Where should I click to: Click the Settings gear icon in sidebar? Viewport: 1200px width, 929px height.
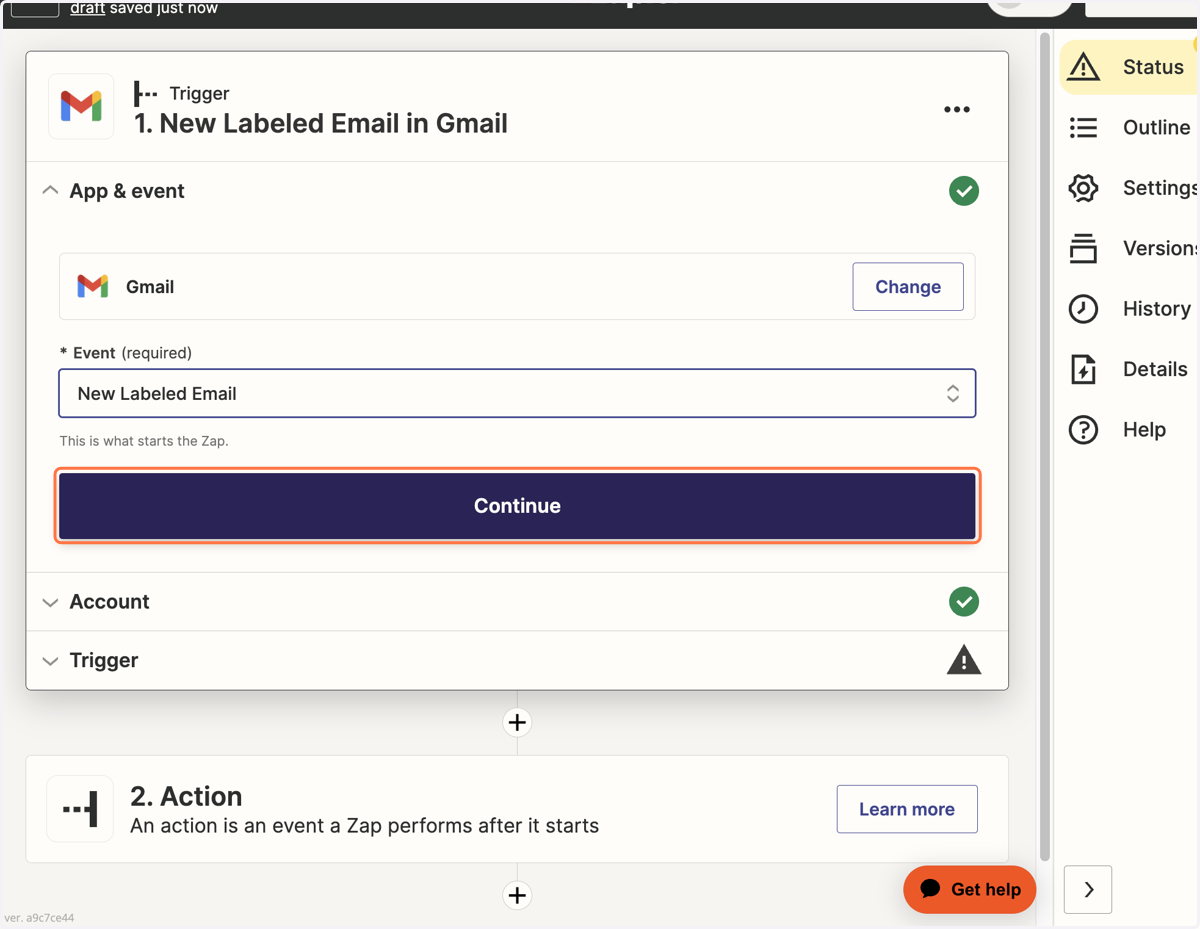[x=1083, y=188]
